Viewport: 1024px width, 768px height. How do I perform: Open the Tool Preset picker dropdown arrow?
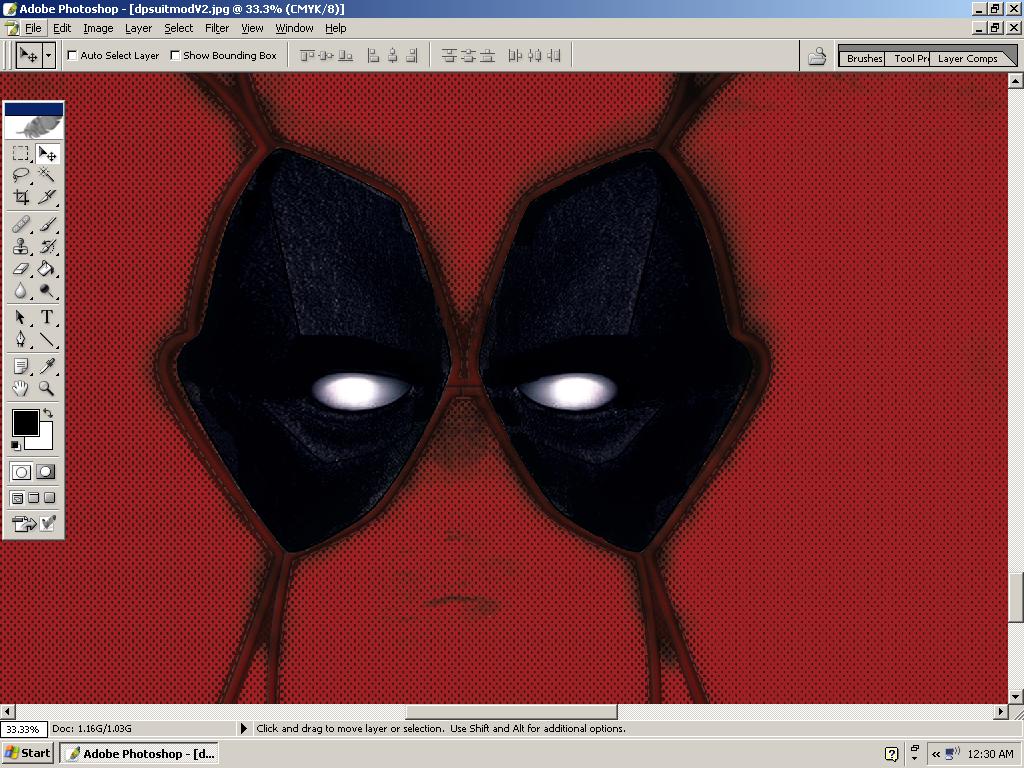(48, 56)
